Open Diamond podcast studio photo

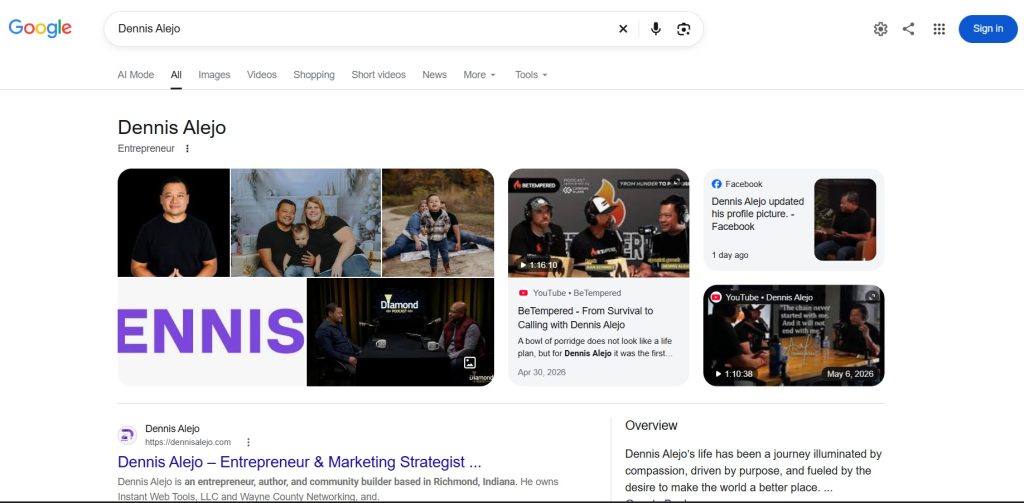coord(400,332)
